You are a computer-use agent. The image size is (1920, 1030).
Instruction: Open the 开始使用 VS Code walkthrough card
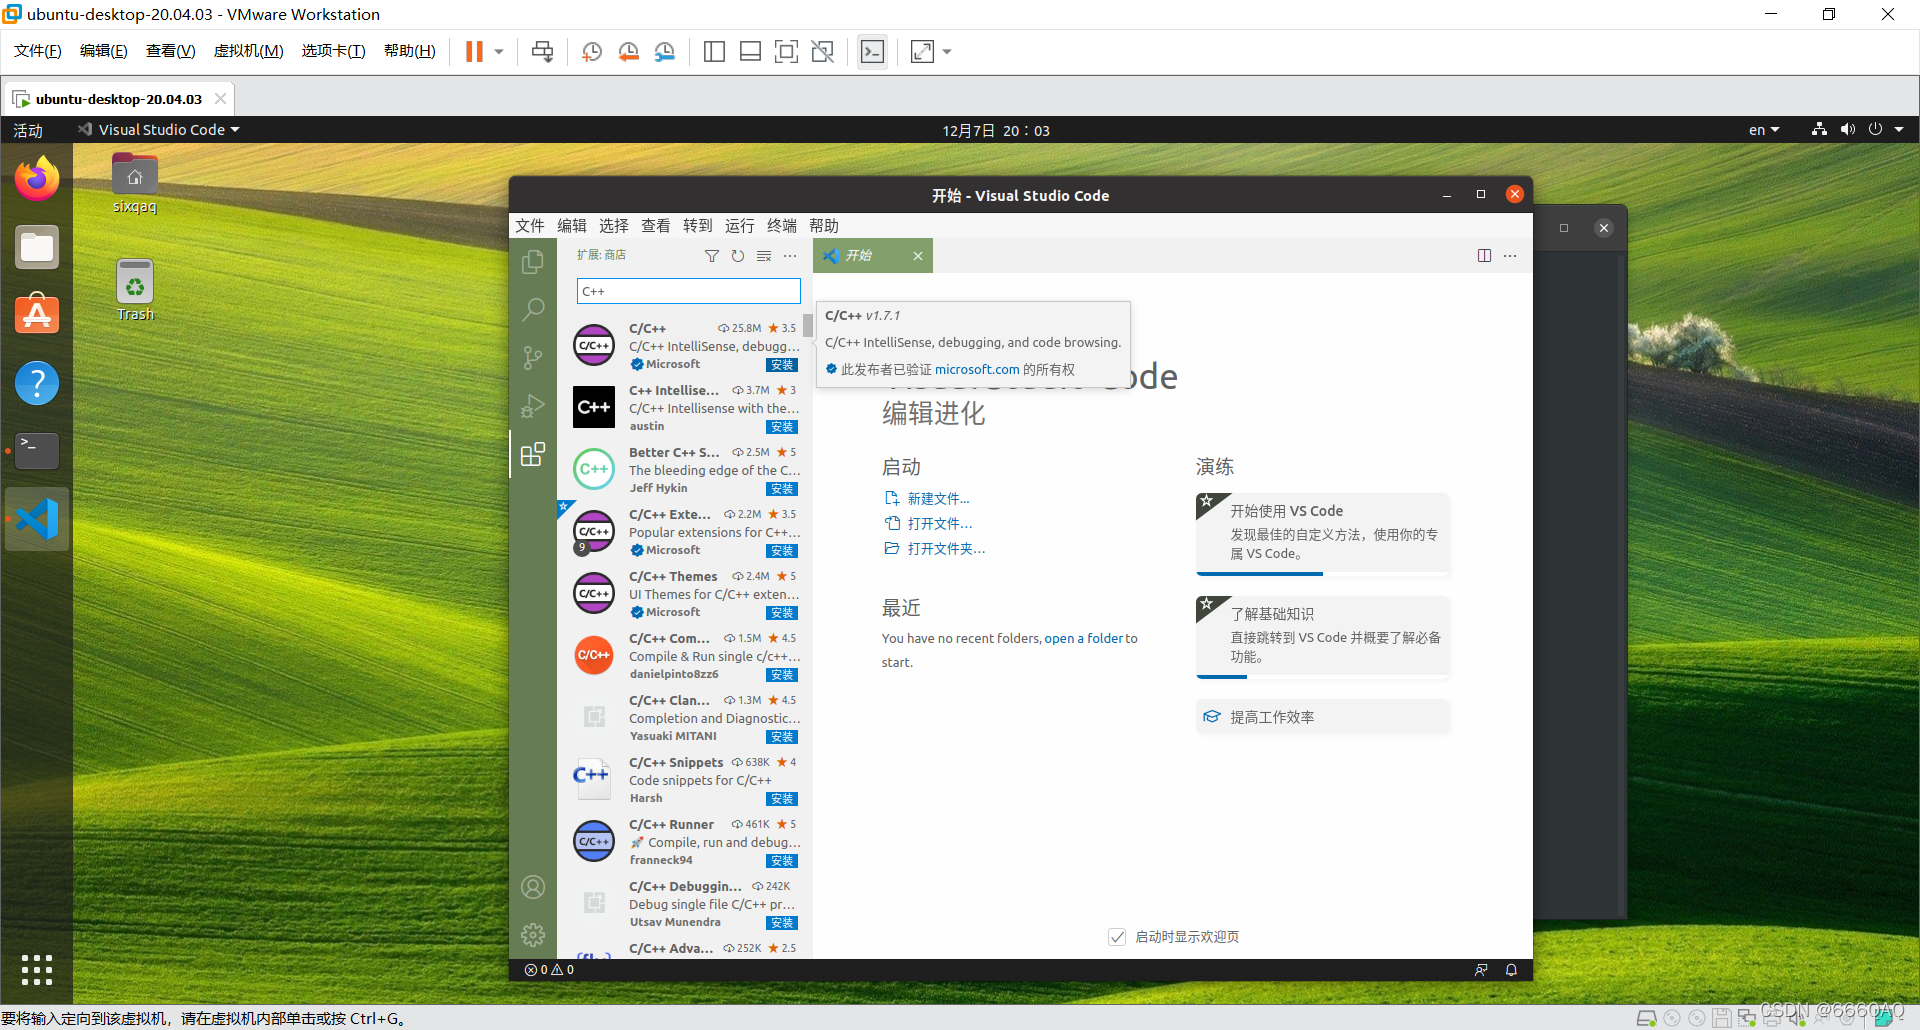pyautogui.click(x=1322, y=534)
